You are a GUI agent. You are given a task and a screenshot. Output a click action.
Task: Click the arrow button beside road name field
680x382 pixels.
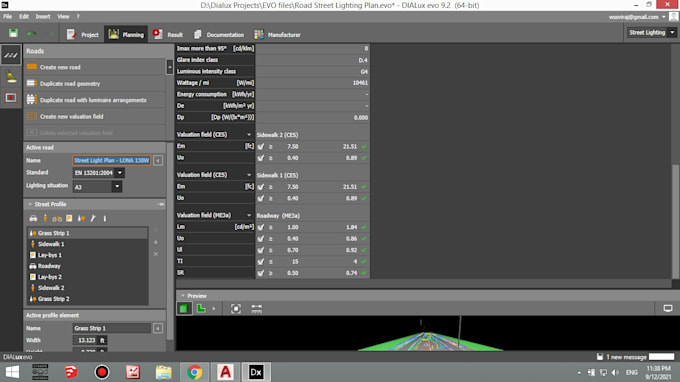tap(158, 160)
